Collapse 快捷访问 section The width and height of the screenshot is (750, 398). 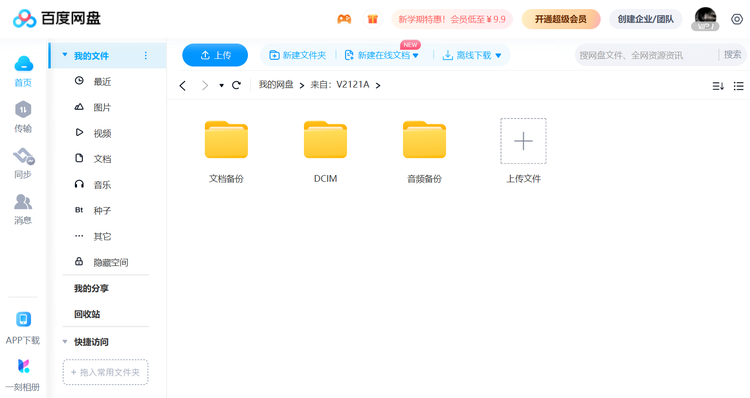[65, 342]
